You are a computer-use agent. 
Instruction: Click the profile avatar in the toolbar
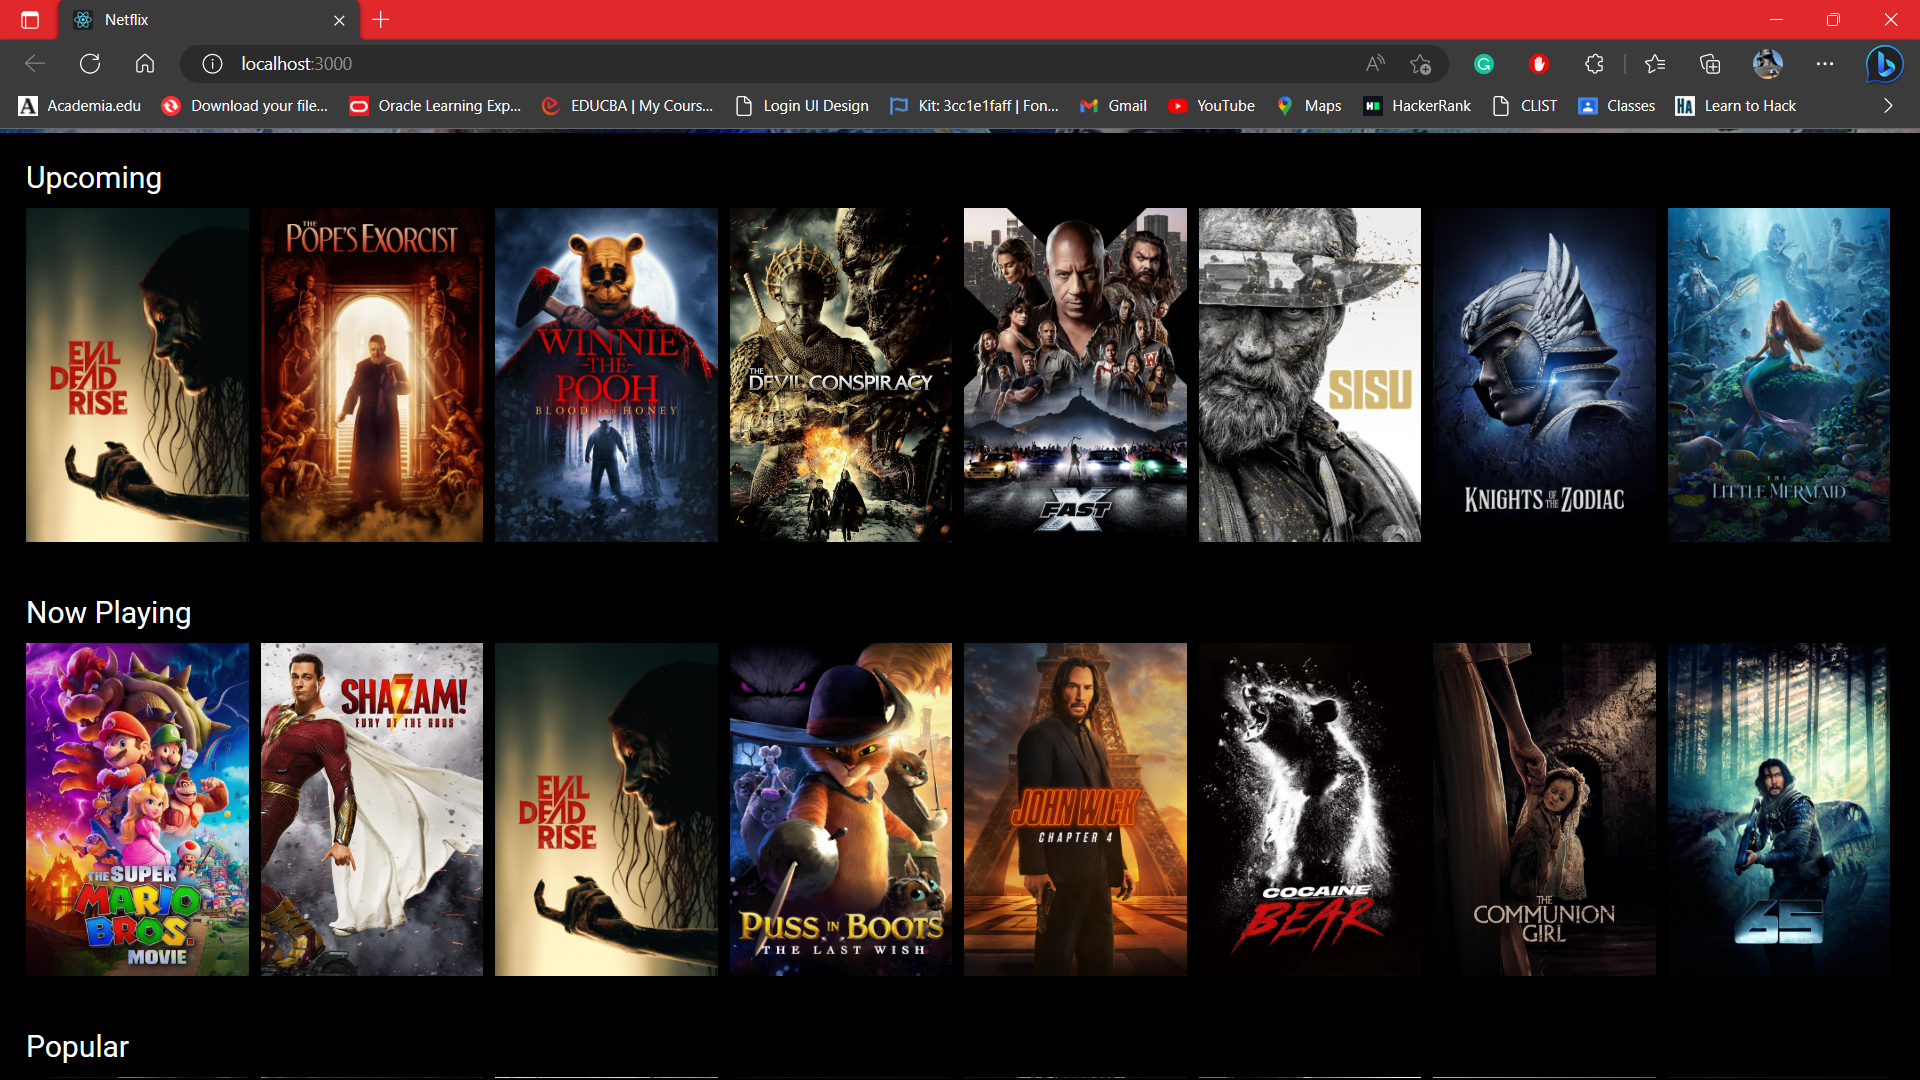pyautogui.click(x=1768, y=63)
